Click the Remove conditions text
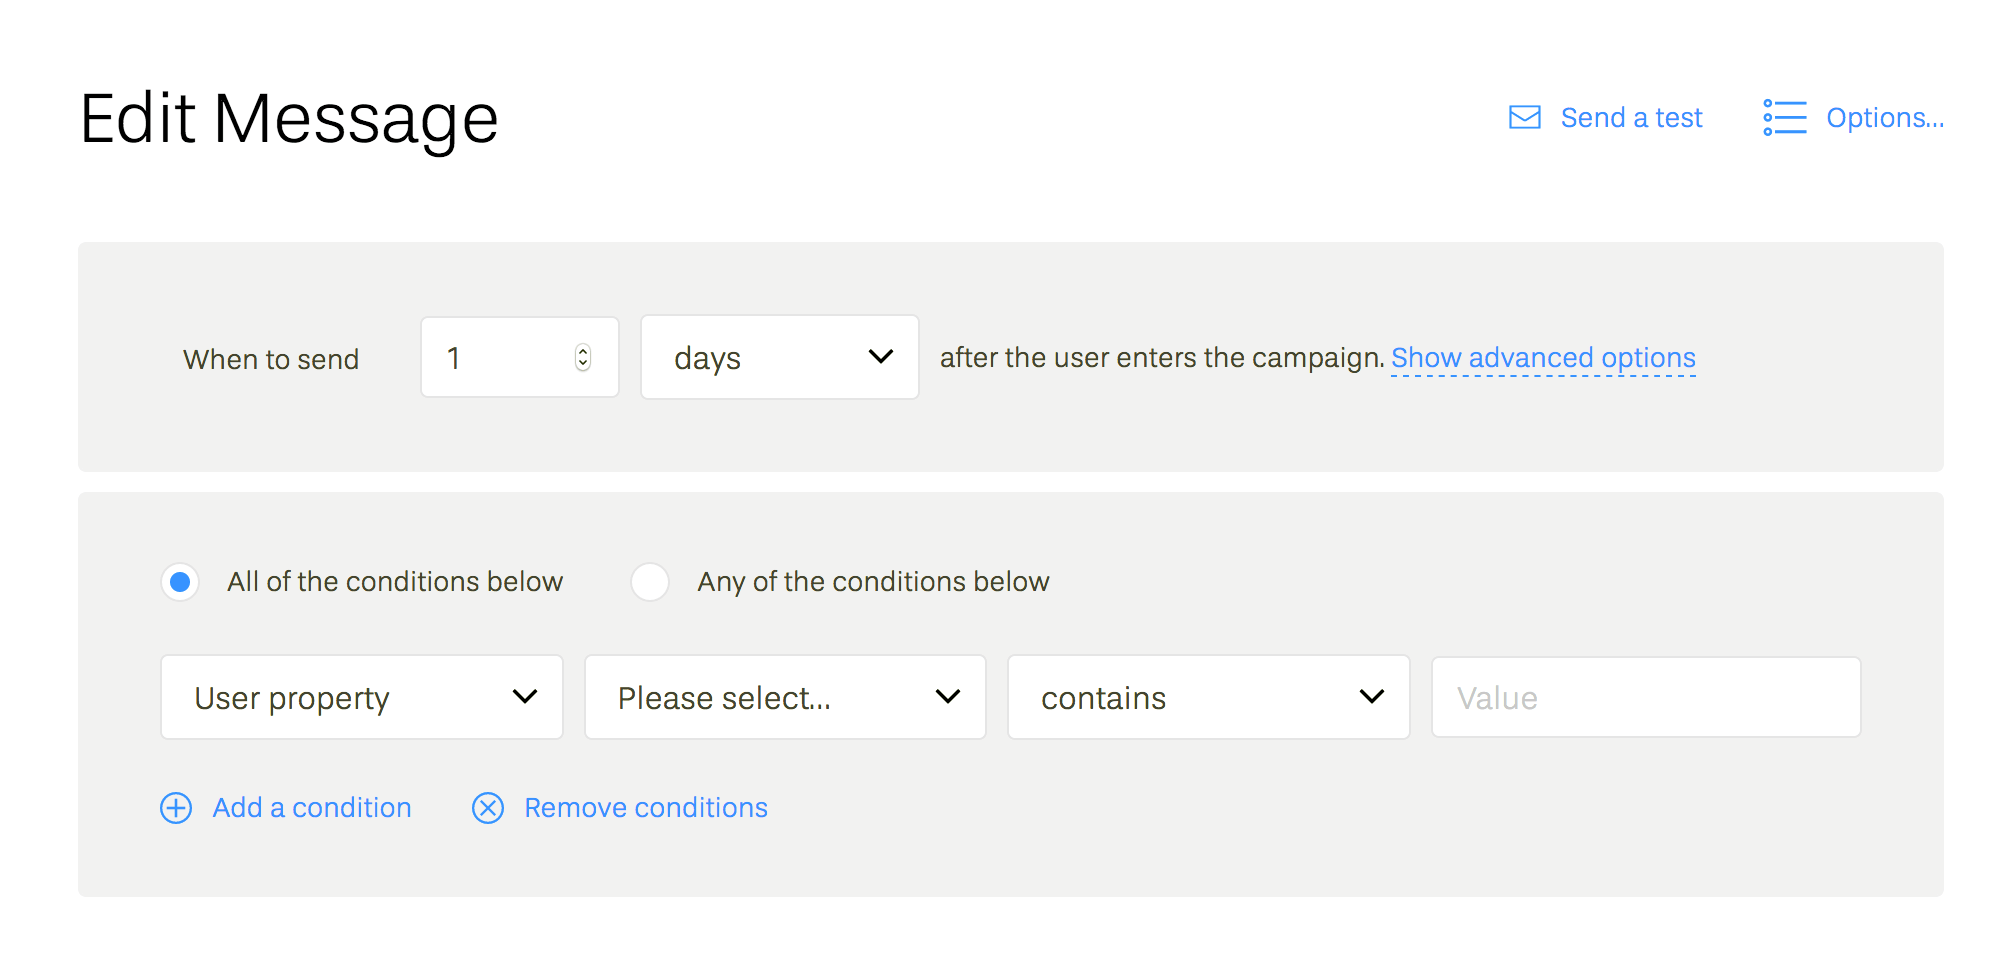Screen dimensions: 2016x974 tap(646, 808)
